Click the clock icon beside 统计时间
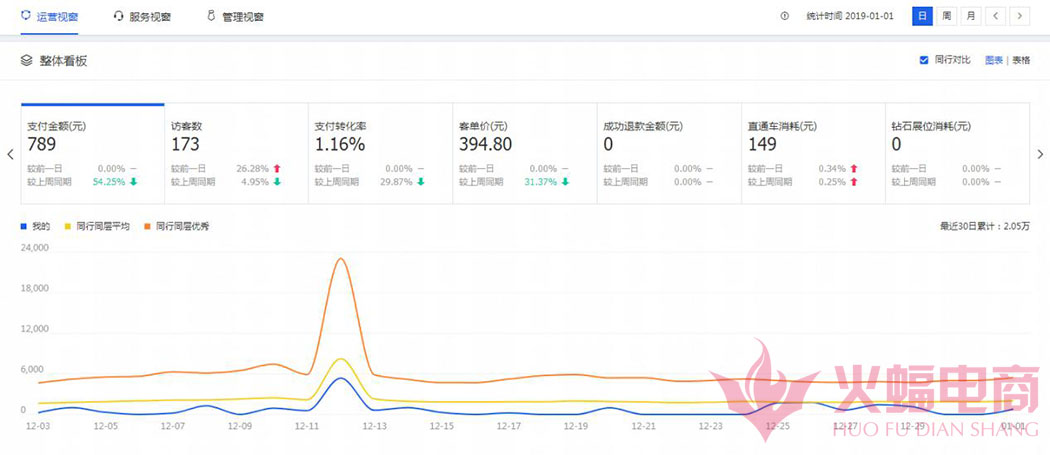1050x455 pixels. 784,16
